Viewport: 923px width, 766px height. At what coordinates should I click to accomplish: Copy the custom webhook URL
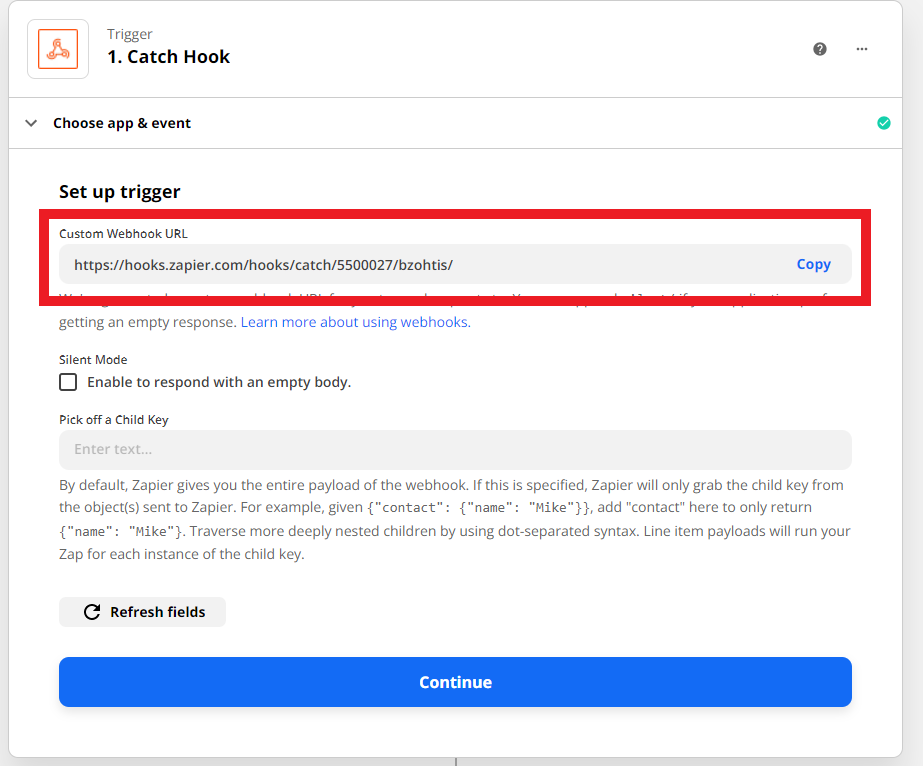814,264
